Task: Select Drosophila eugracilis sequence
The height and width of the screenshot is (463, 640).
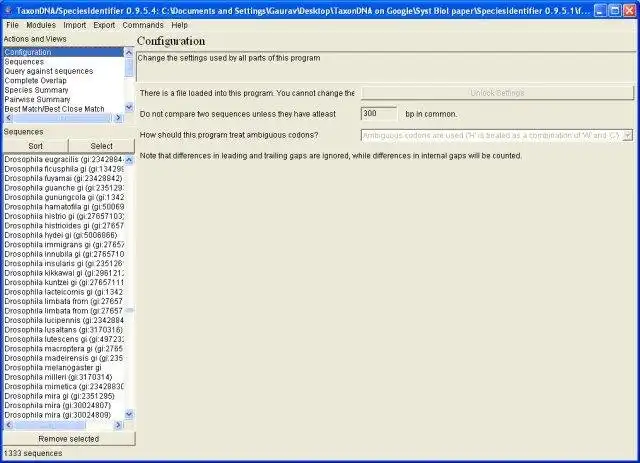Action: tap(63, 159)
